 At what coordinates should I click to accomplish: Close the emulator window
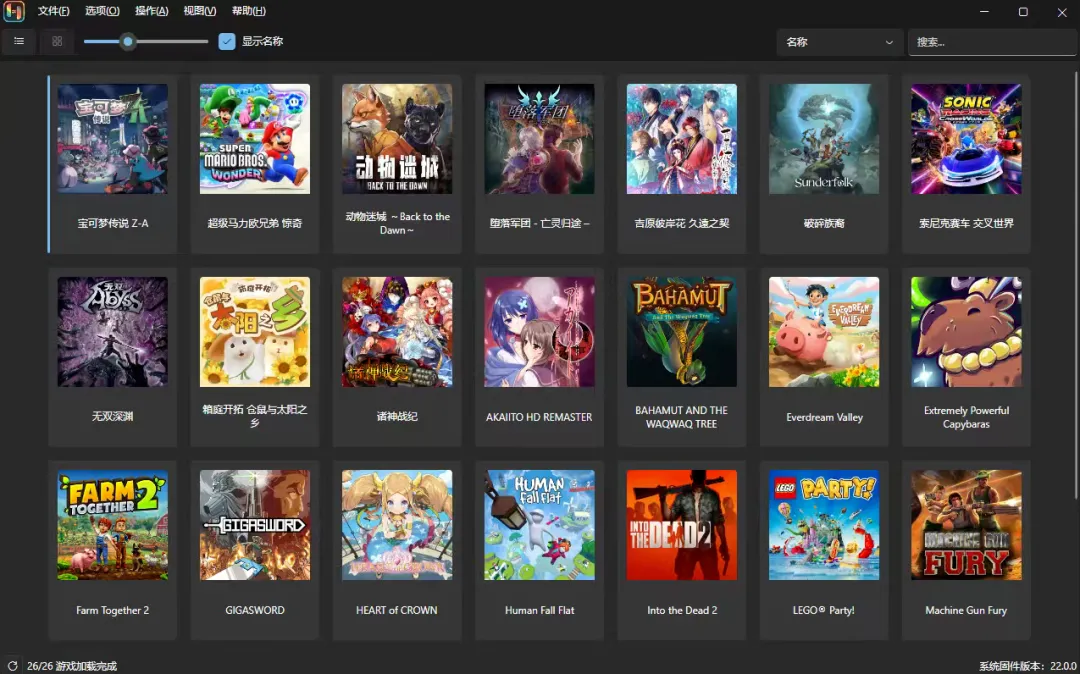tap(1061, 12)
